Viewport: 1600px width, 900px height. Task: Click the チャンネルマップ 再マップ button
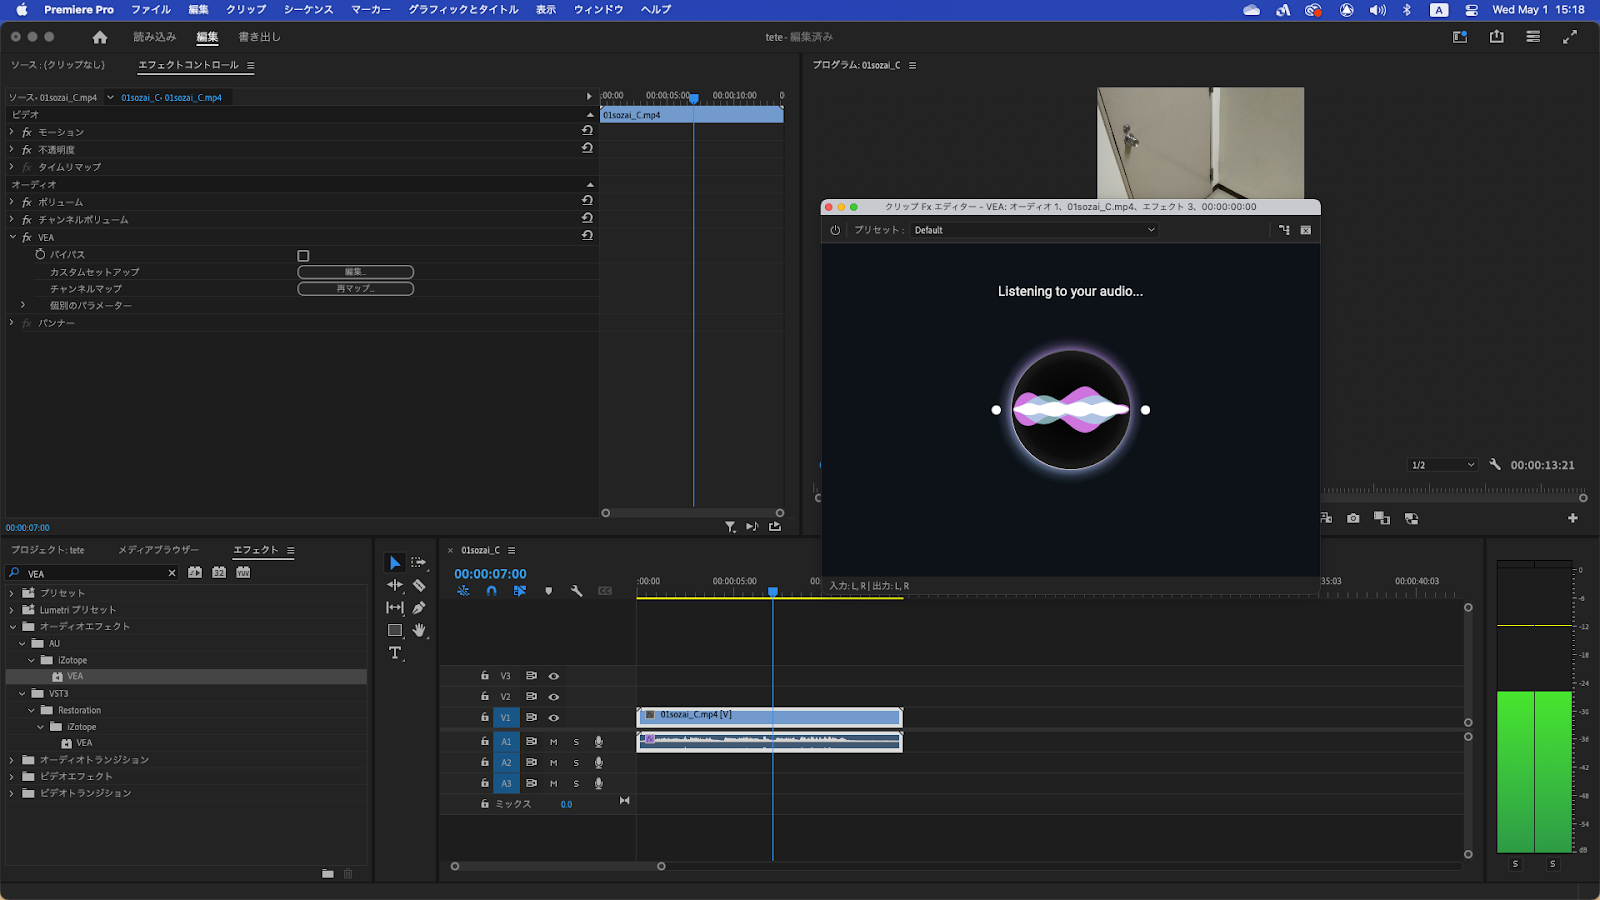pos(355,289)
